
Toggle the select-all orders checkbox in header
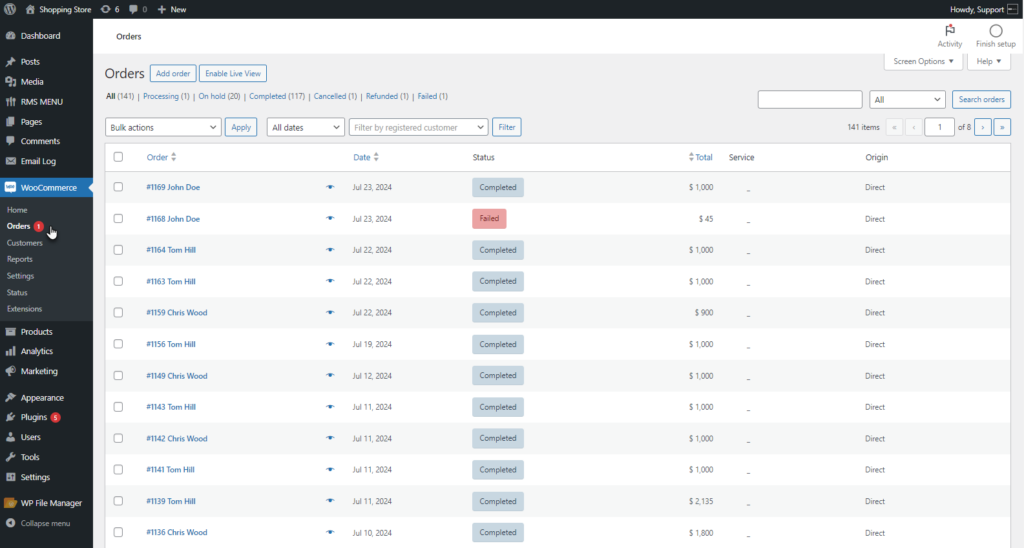(x=118, y=157)
